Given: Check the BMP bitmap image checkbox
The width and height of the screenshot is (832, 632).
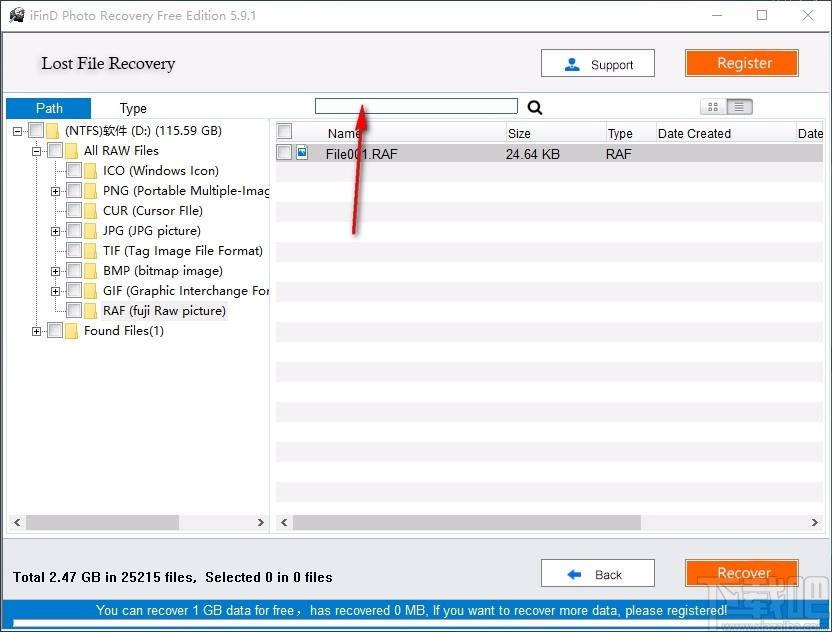Looking at the screenshot, I should click(x=74, y=270).
